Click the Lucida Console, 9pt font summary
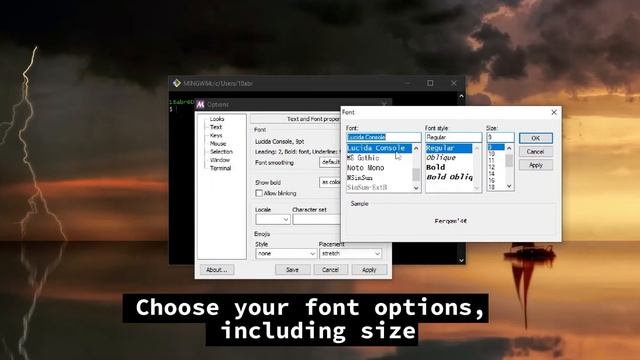The width and height of the screenshot is (640, 360). (x=280, y=142)
